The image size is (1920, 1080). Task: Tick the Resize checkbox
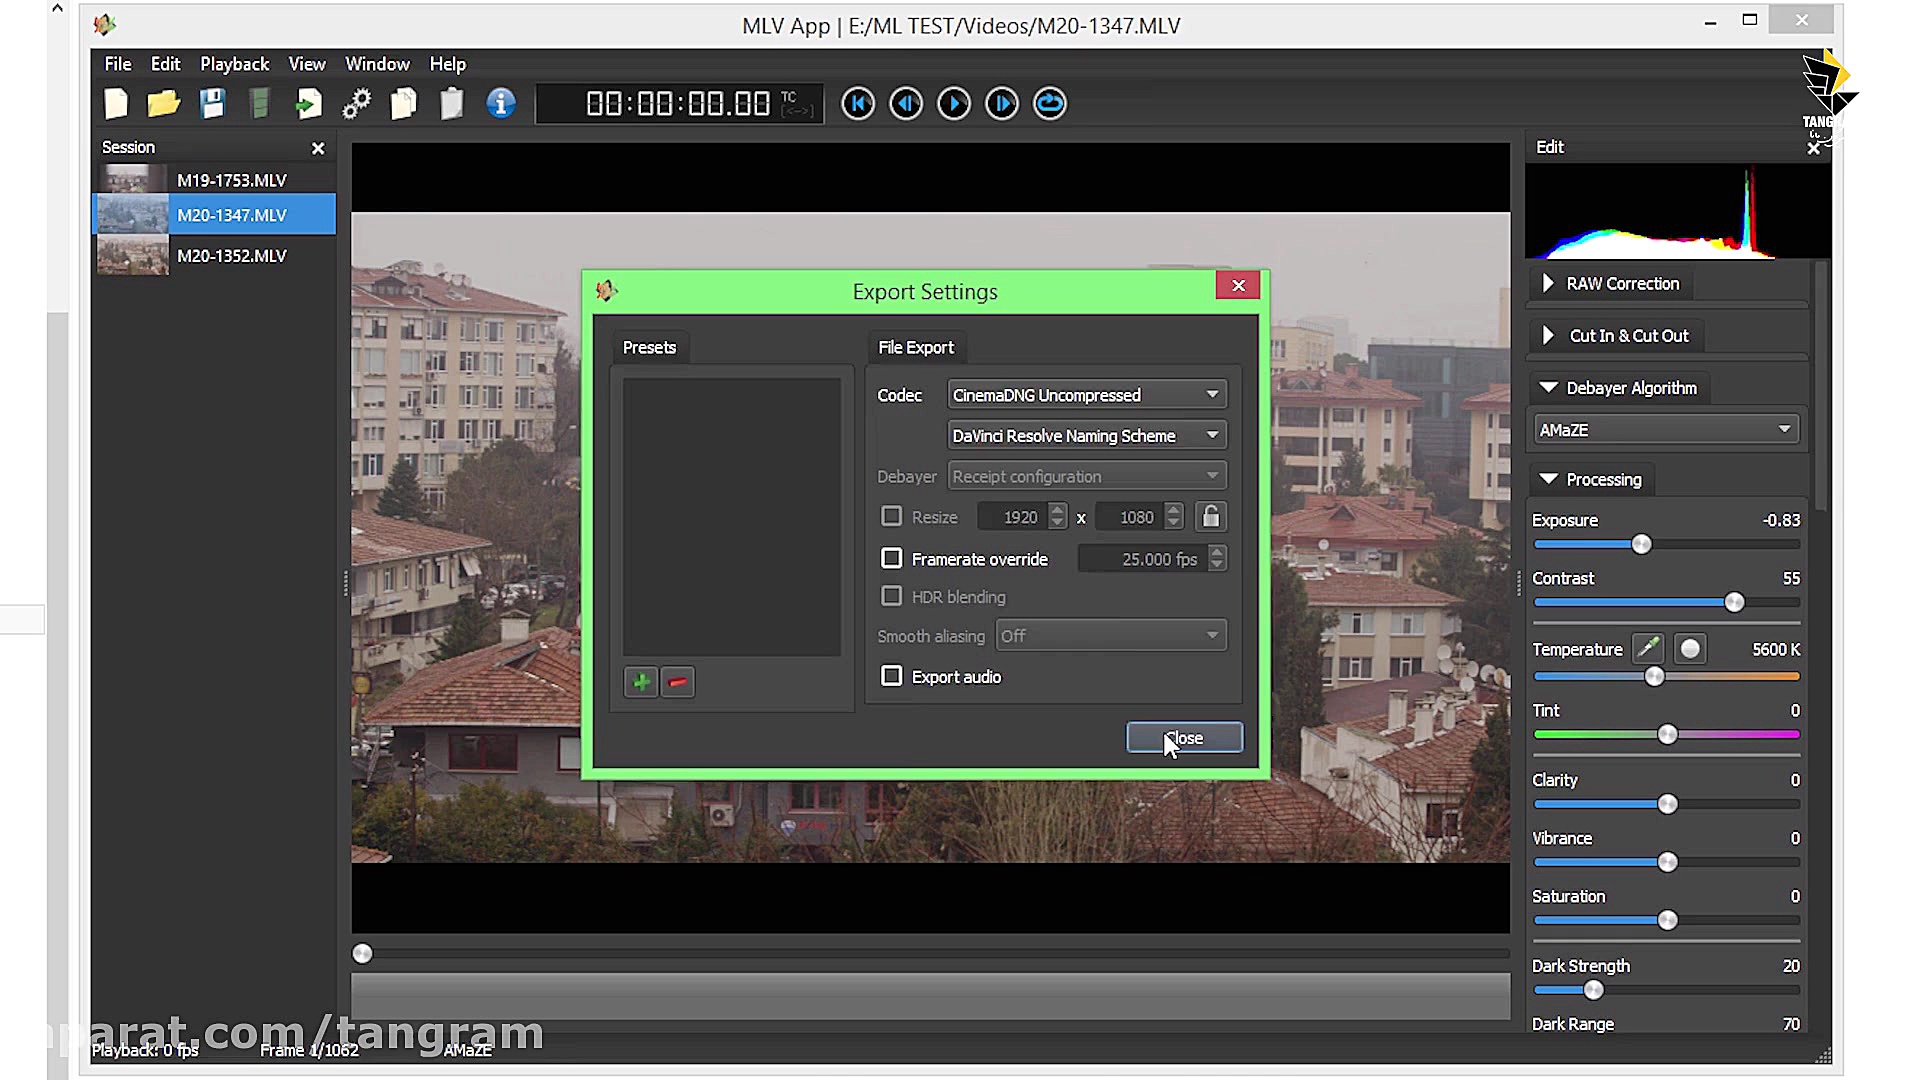[x=891, y=517]
